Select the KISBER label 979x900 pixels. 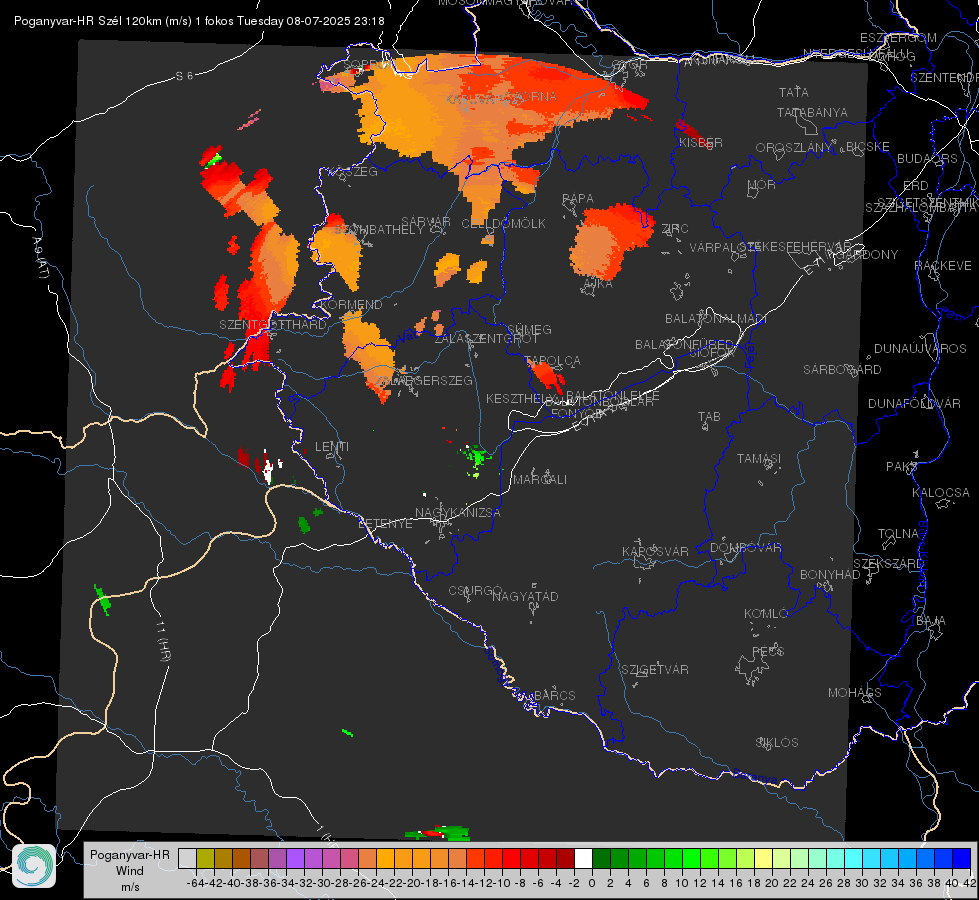[x=701, y=142]
